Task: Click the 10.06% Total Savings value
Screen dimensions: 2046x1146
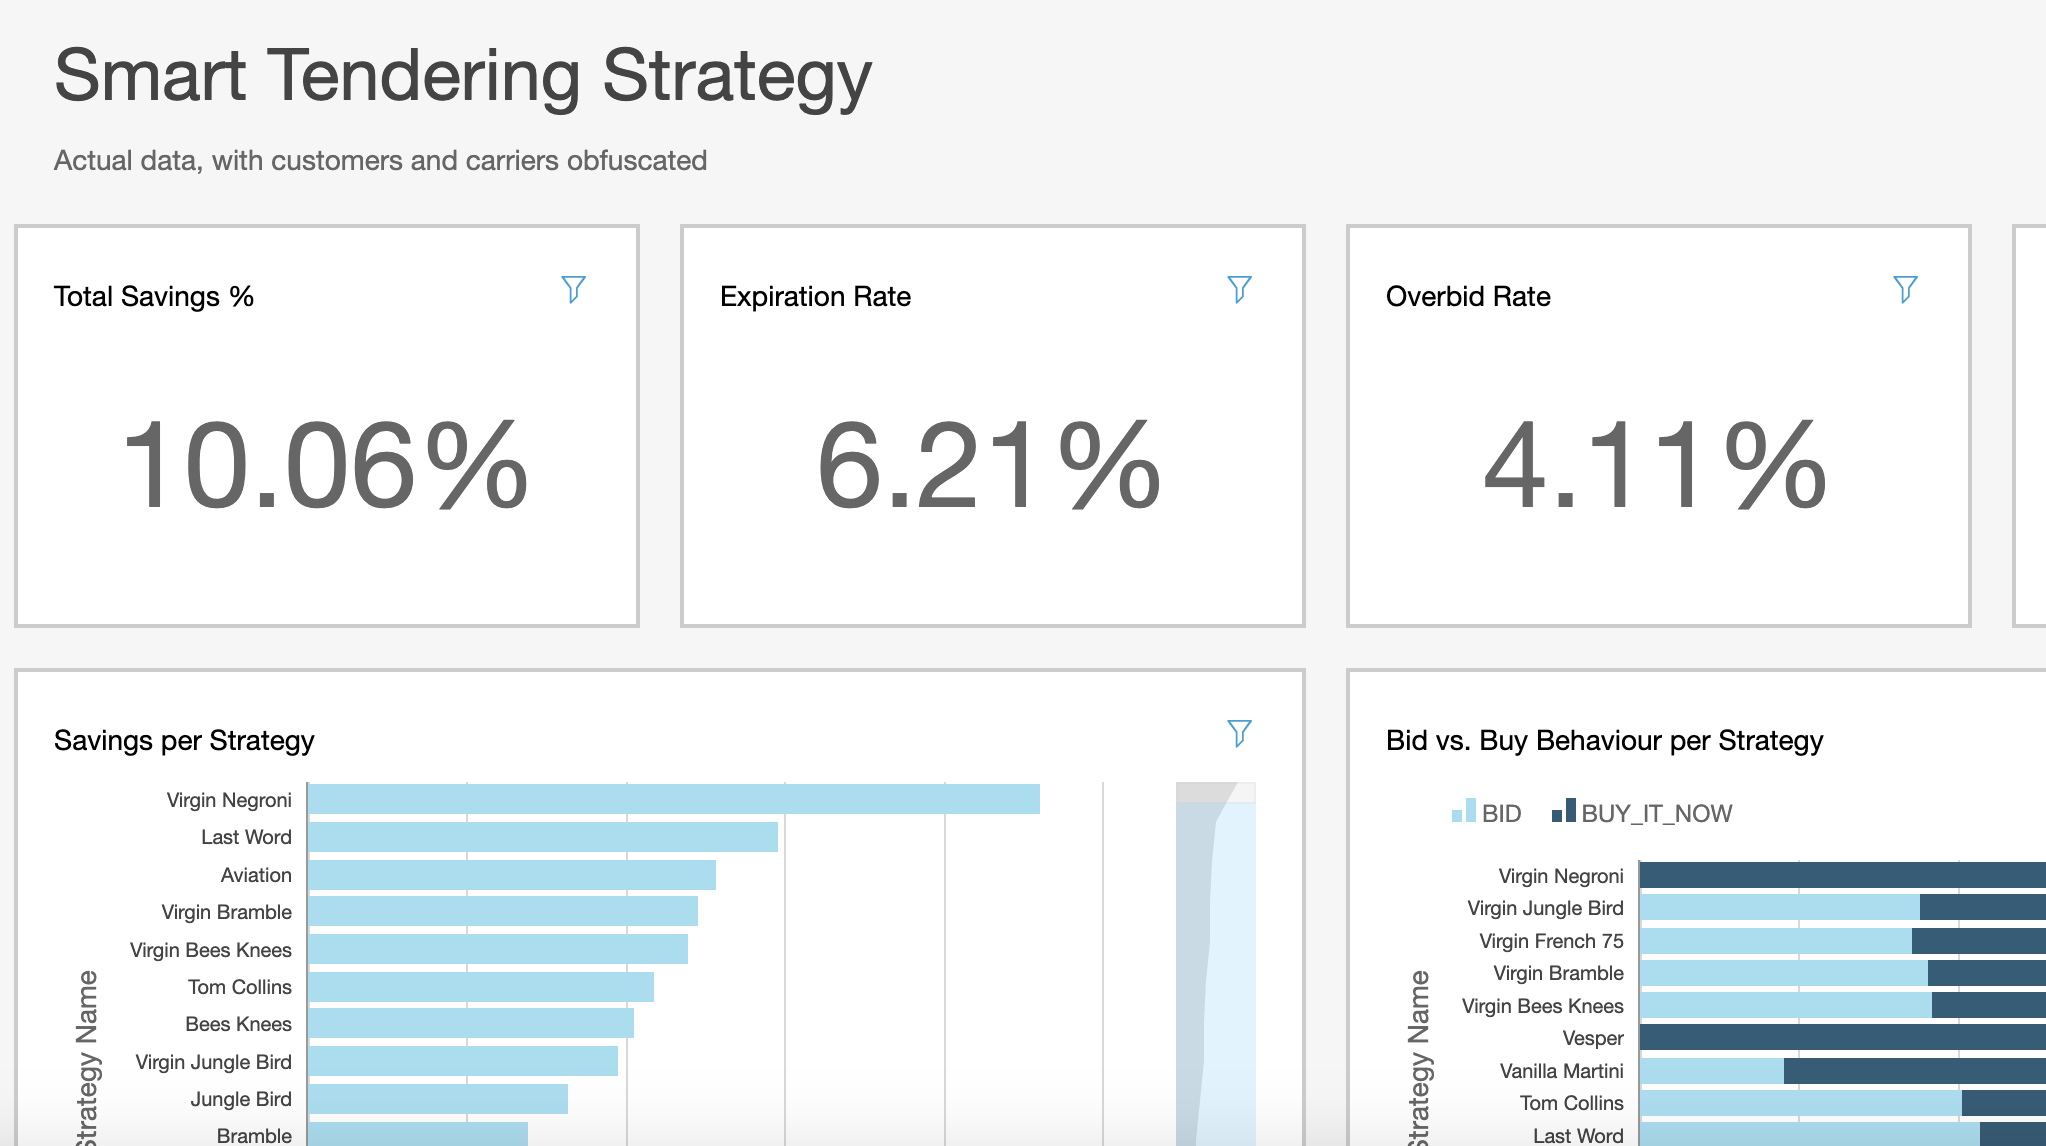Action: tap(325, 466)
